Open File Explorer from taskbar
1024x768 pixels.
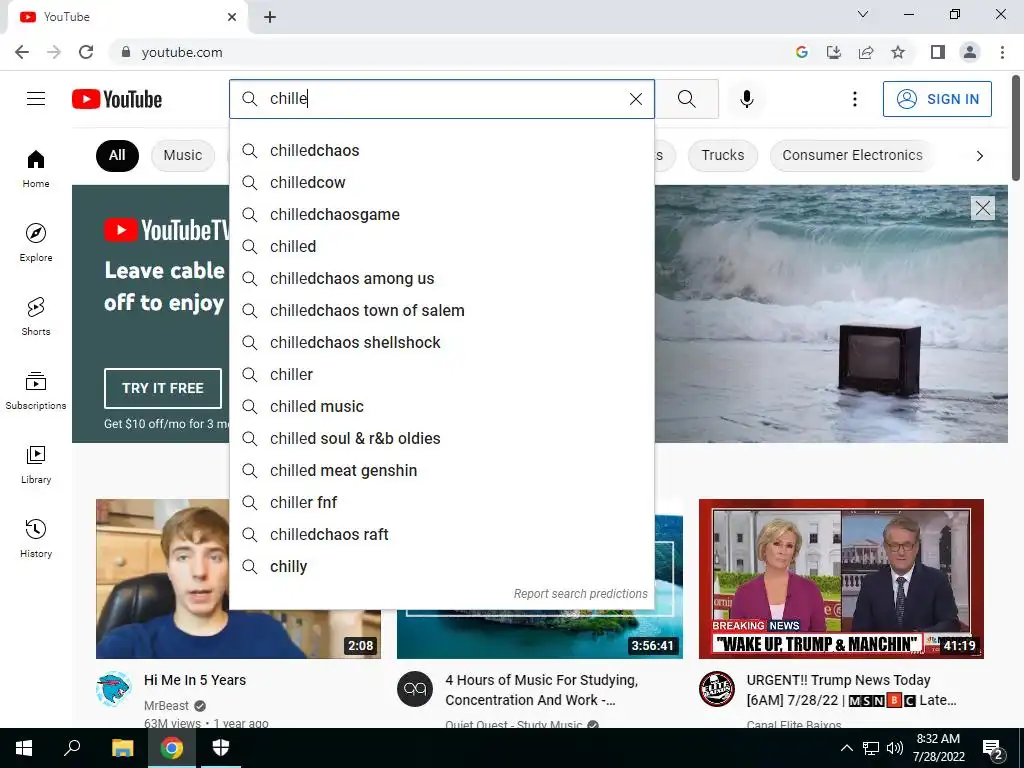122,748
